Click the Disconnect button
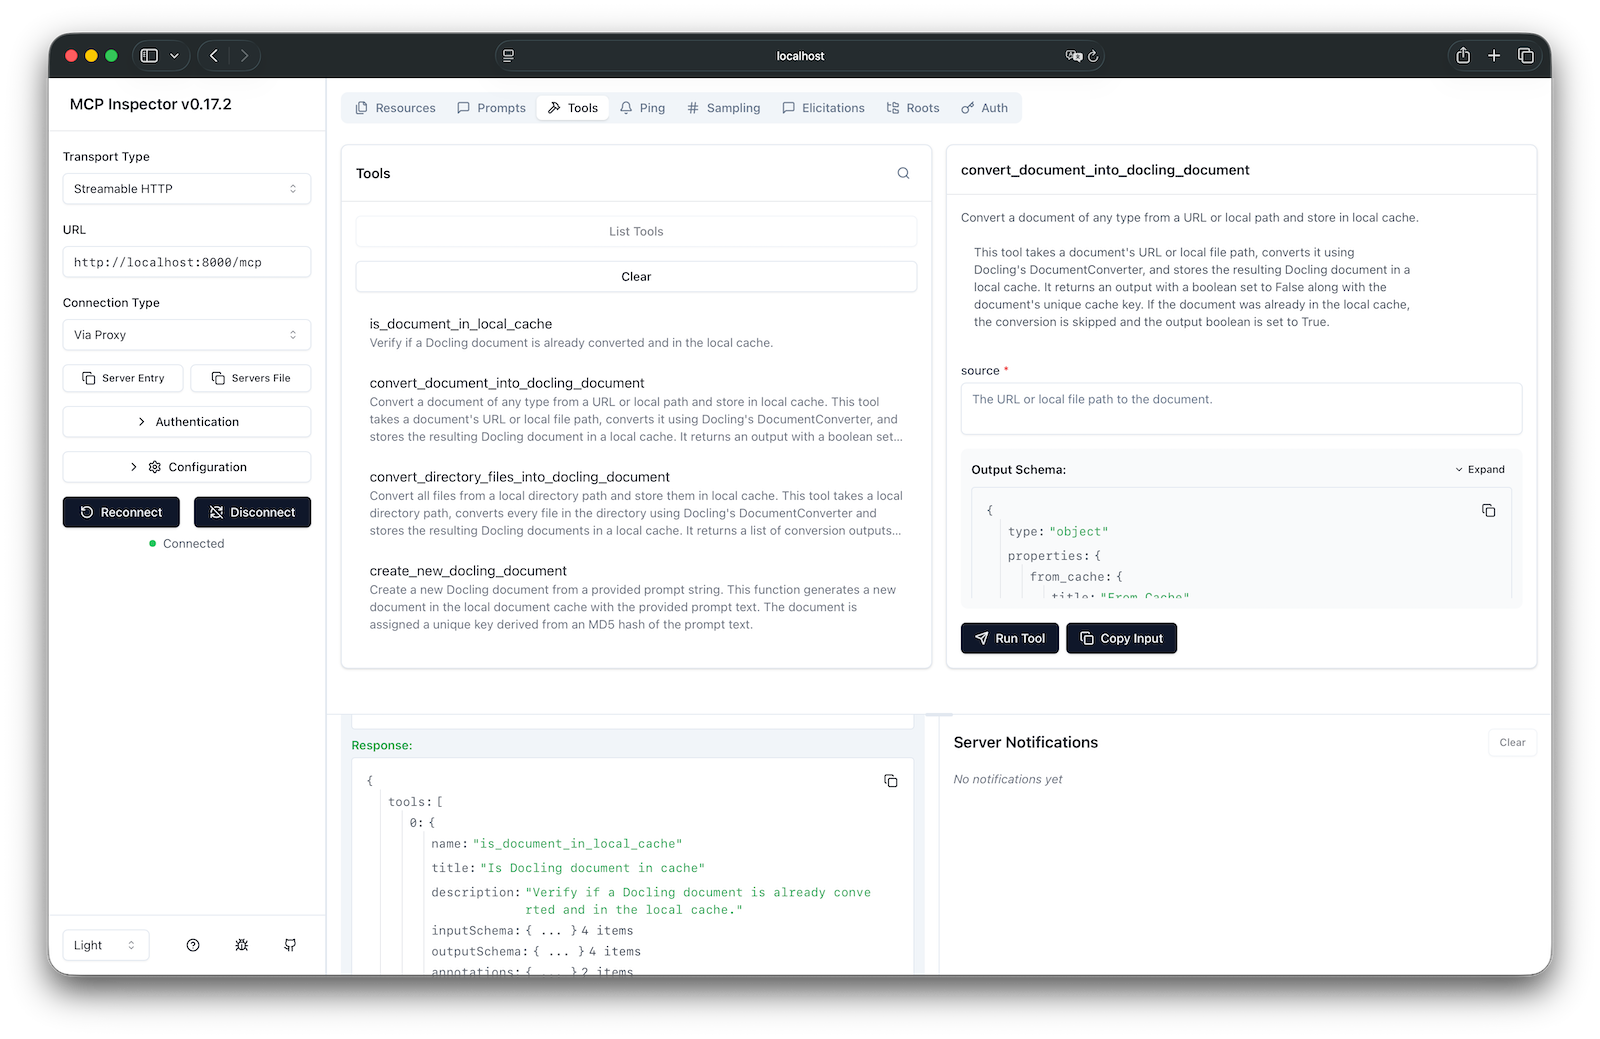 click(x=252, y=512)
